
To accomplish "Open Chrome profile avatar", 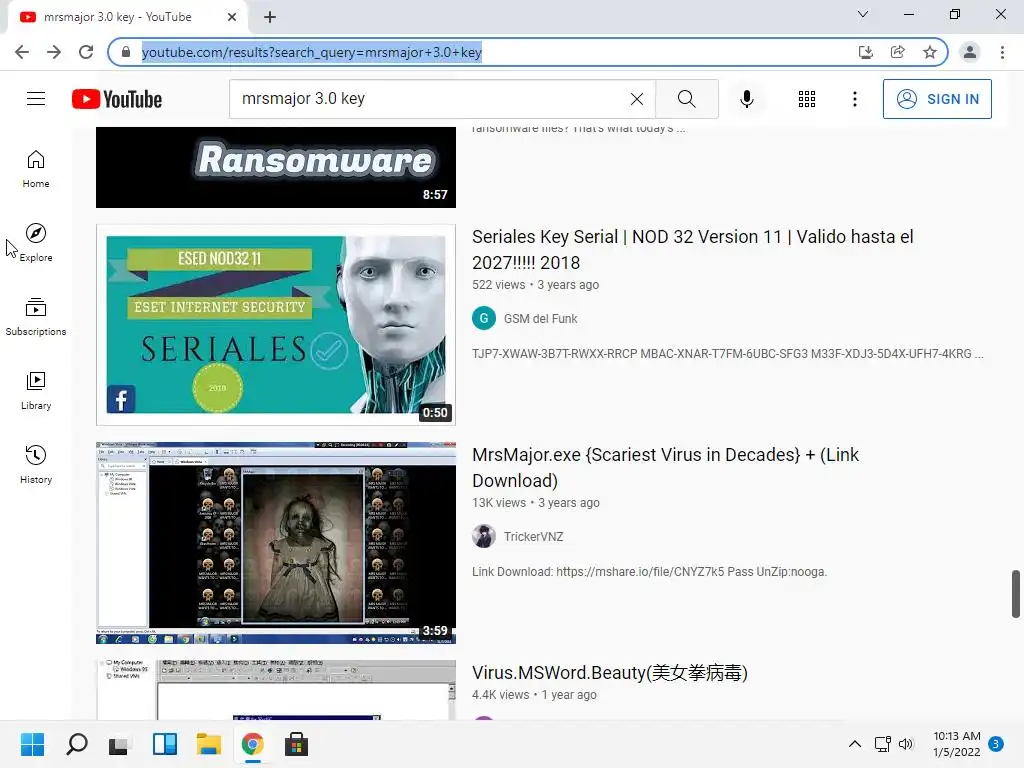I will 970,52.
